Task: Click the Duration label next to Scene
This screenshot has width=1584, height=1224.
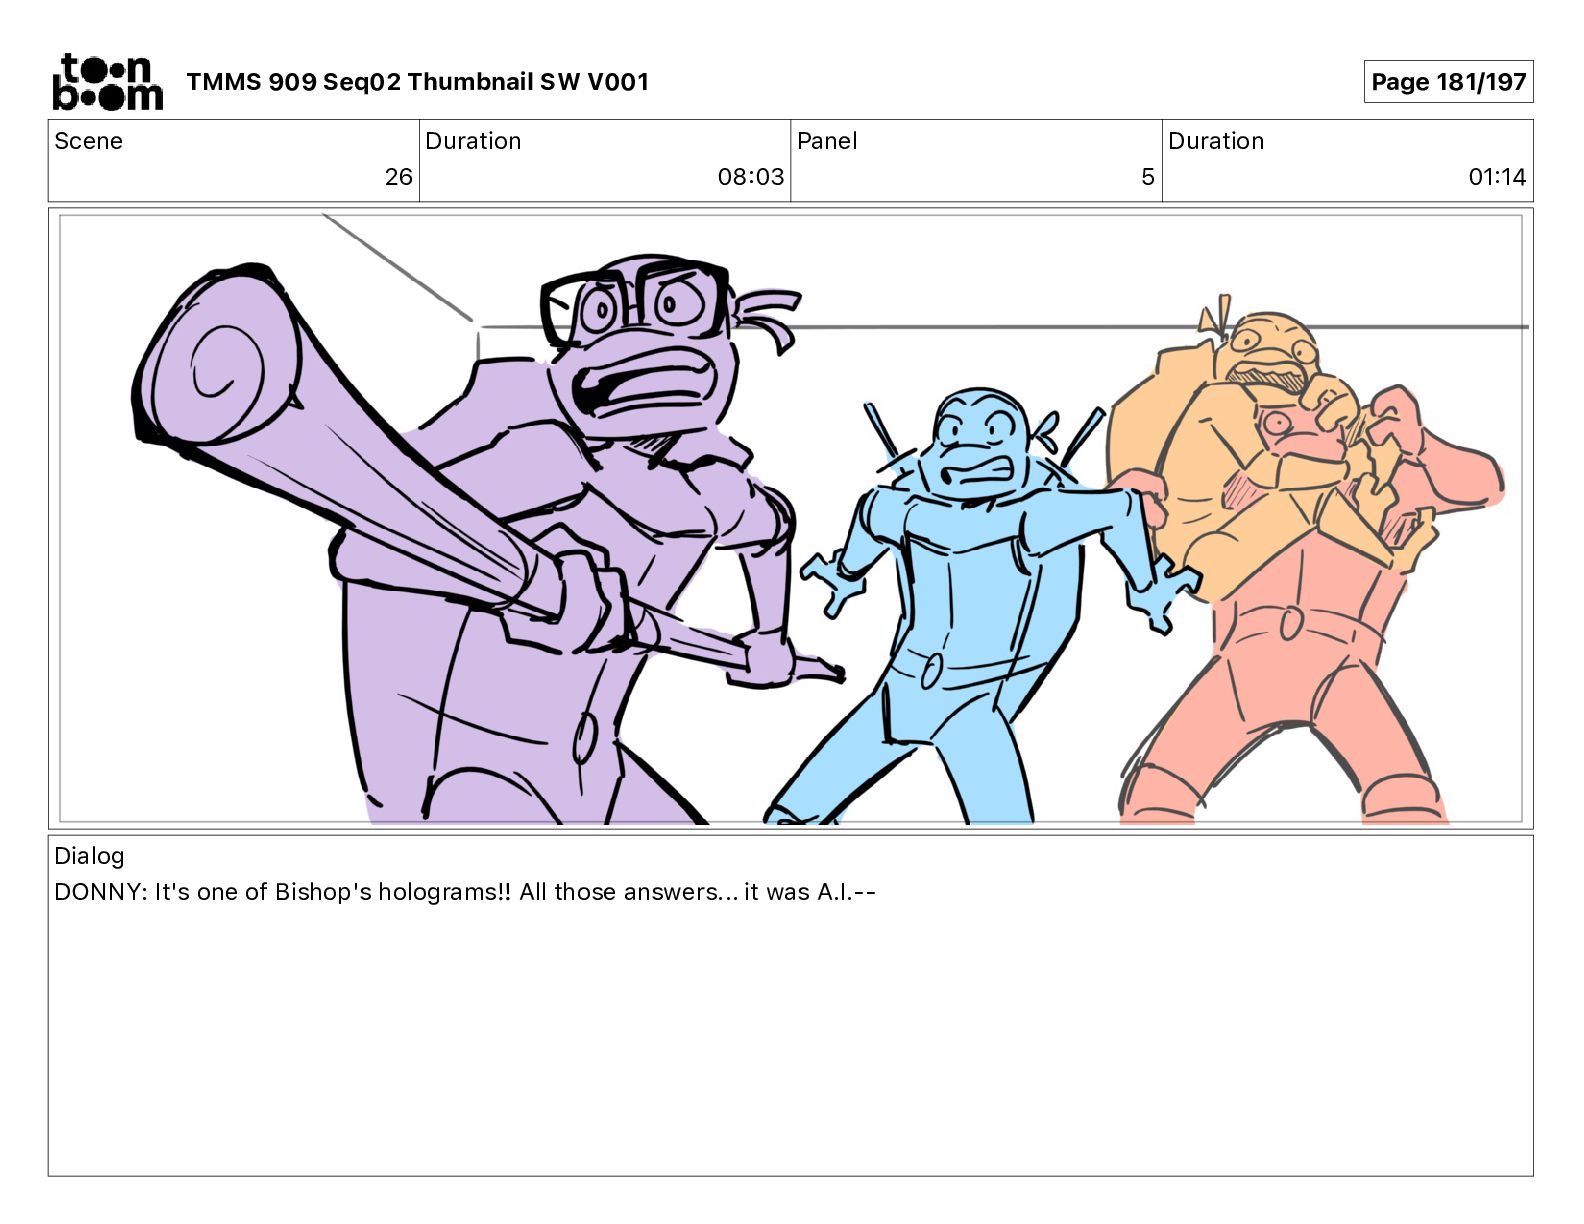Action: coord(473,141)
